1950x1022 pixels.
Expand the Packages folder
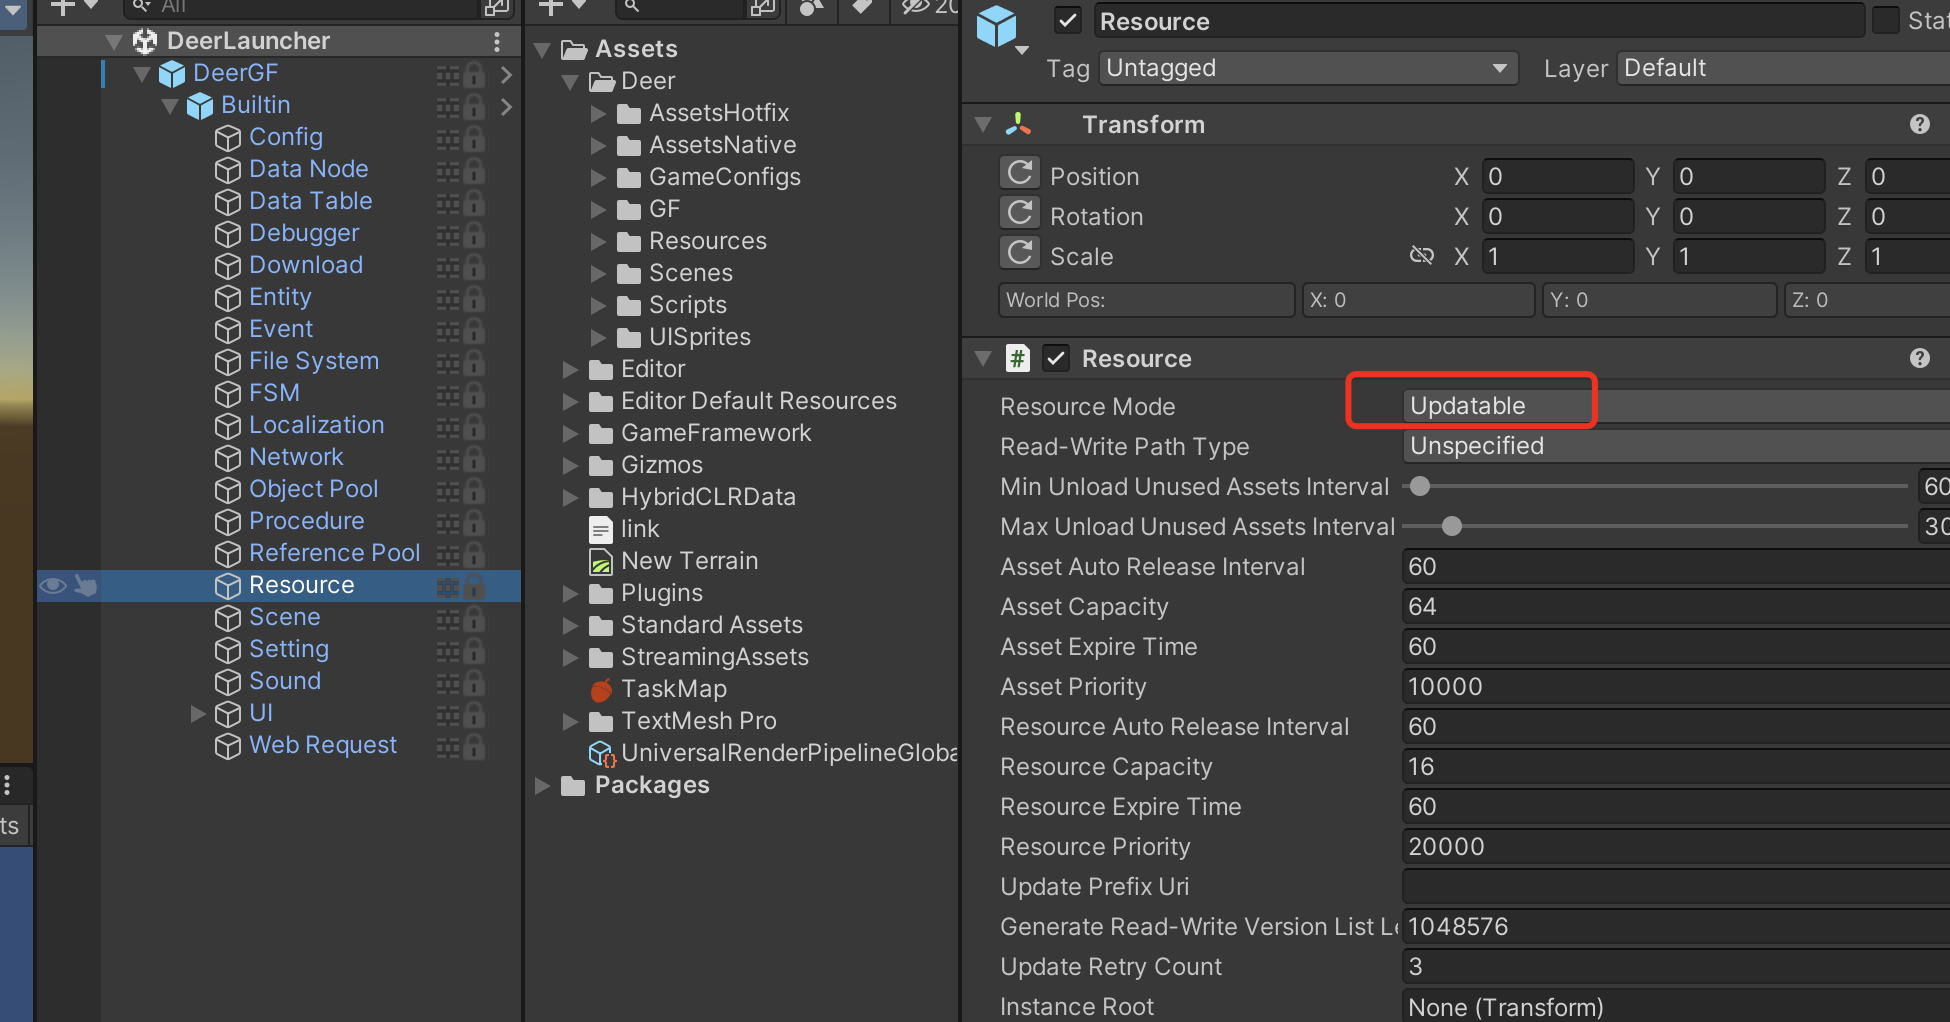click(543, 785)
